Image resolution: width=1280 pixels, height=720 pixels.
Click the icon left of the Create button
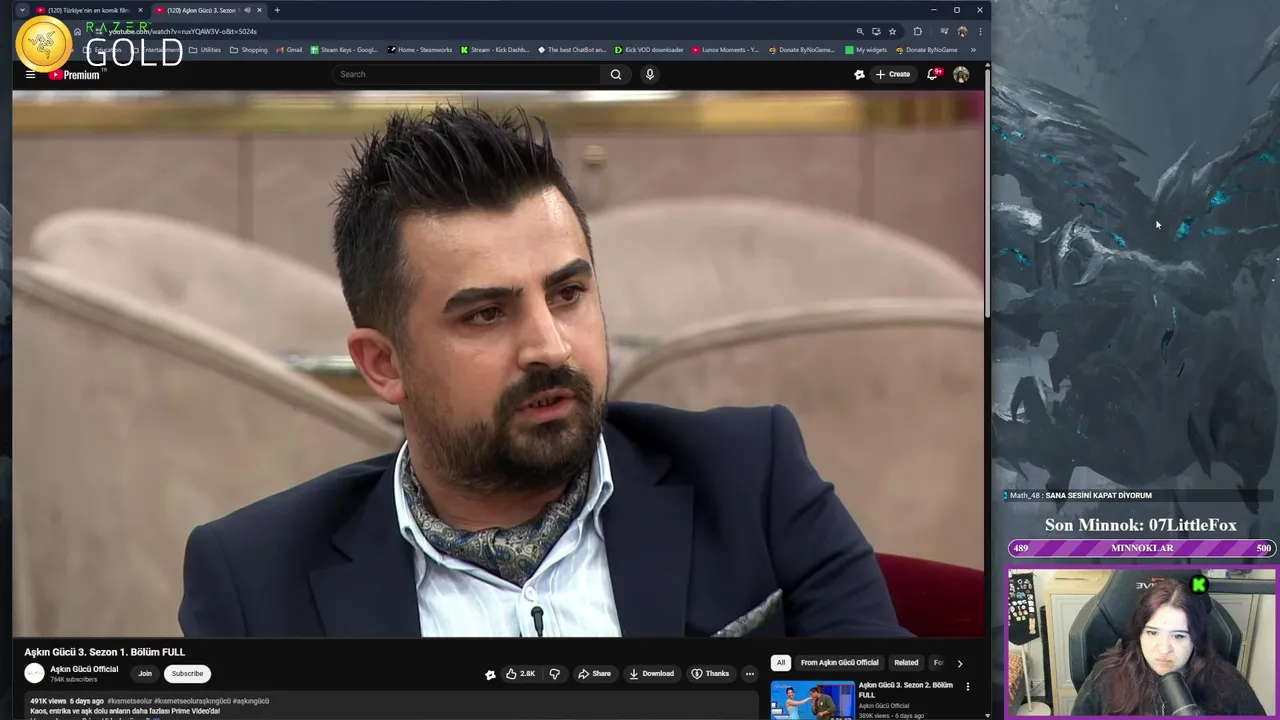[859, 74]
